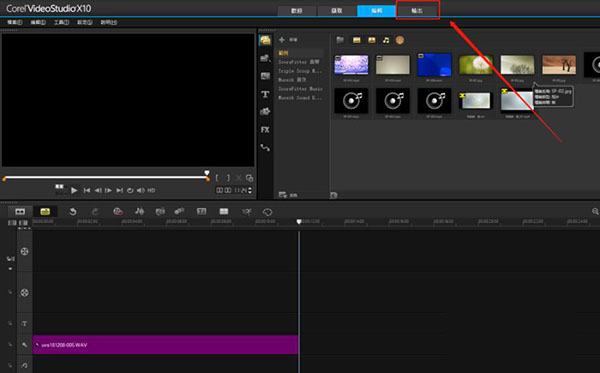Switch to the Capture step tab

tap(337, 11)
